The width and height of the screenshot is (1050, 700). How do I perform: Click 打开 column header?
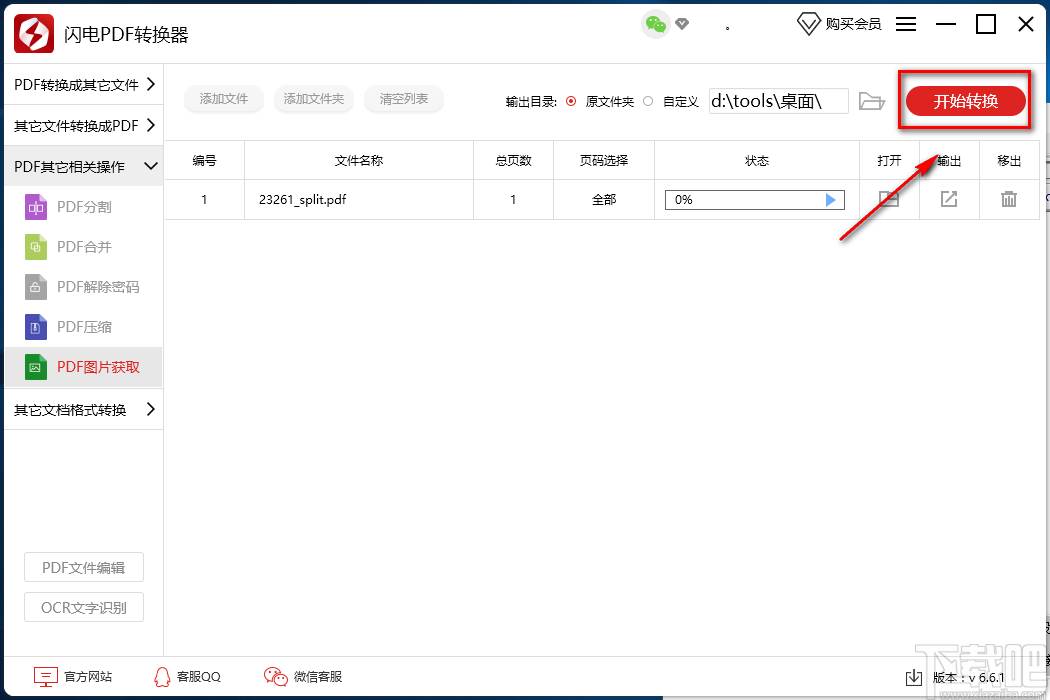click(x=889, y=161)
